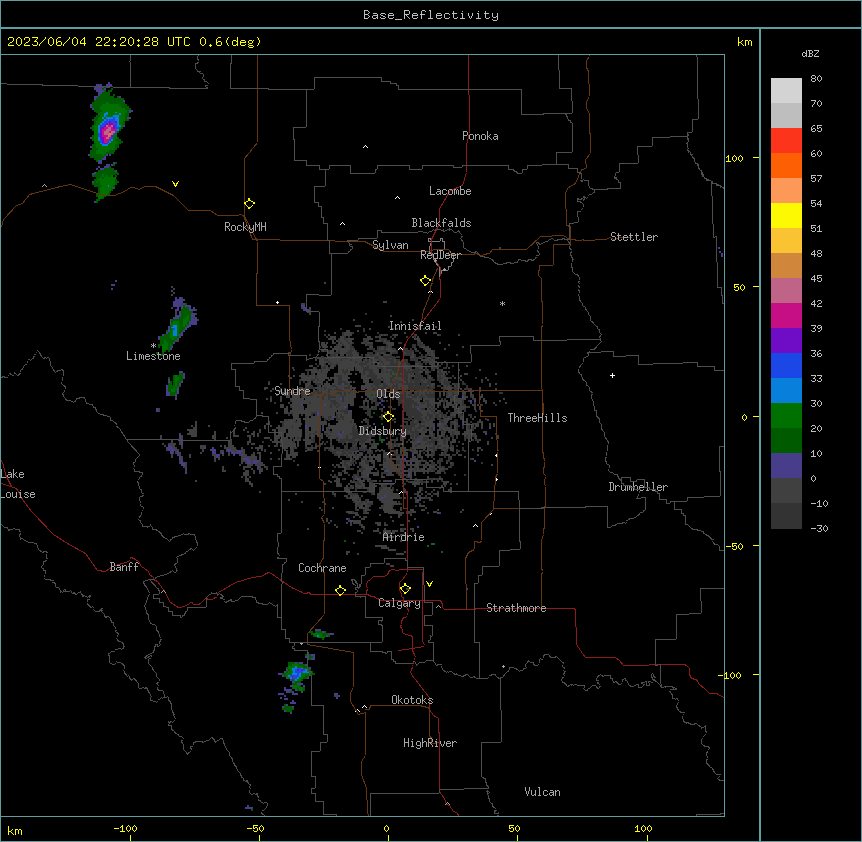Screen dimensions: 862x842
Task: Click the -30 value in the dBZ legend
Action: [819, 529]
